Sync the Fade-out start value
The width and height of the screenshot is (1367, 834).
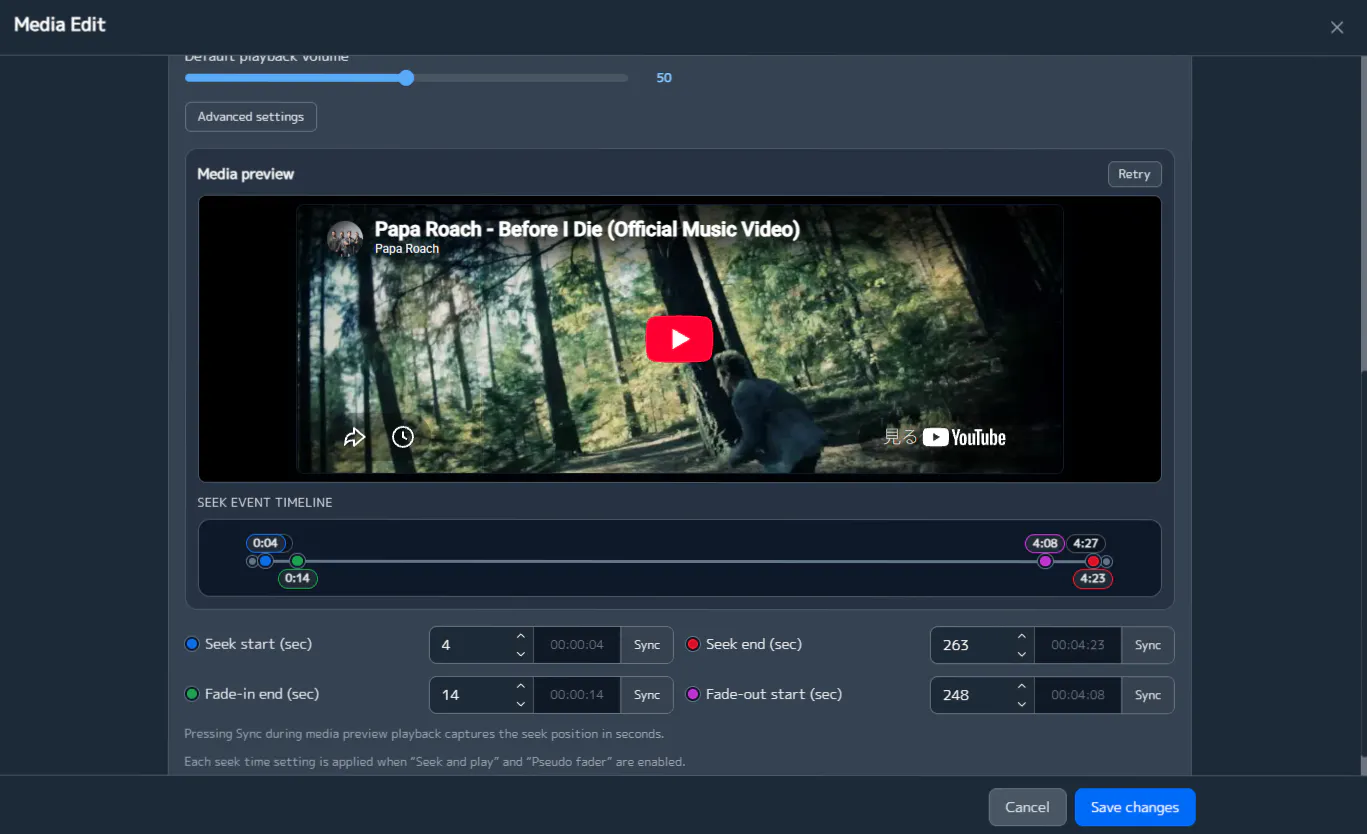pos(1148,695)
